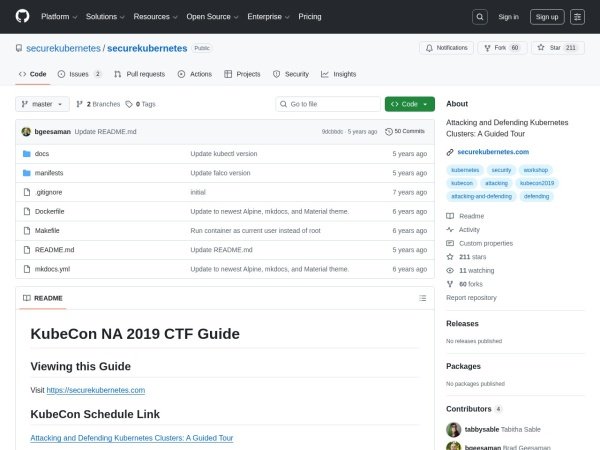Viewport: 600px width, 450px height.
Task: Click the fork icon beside 60 forks
Action: [x=450, y=284]
